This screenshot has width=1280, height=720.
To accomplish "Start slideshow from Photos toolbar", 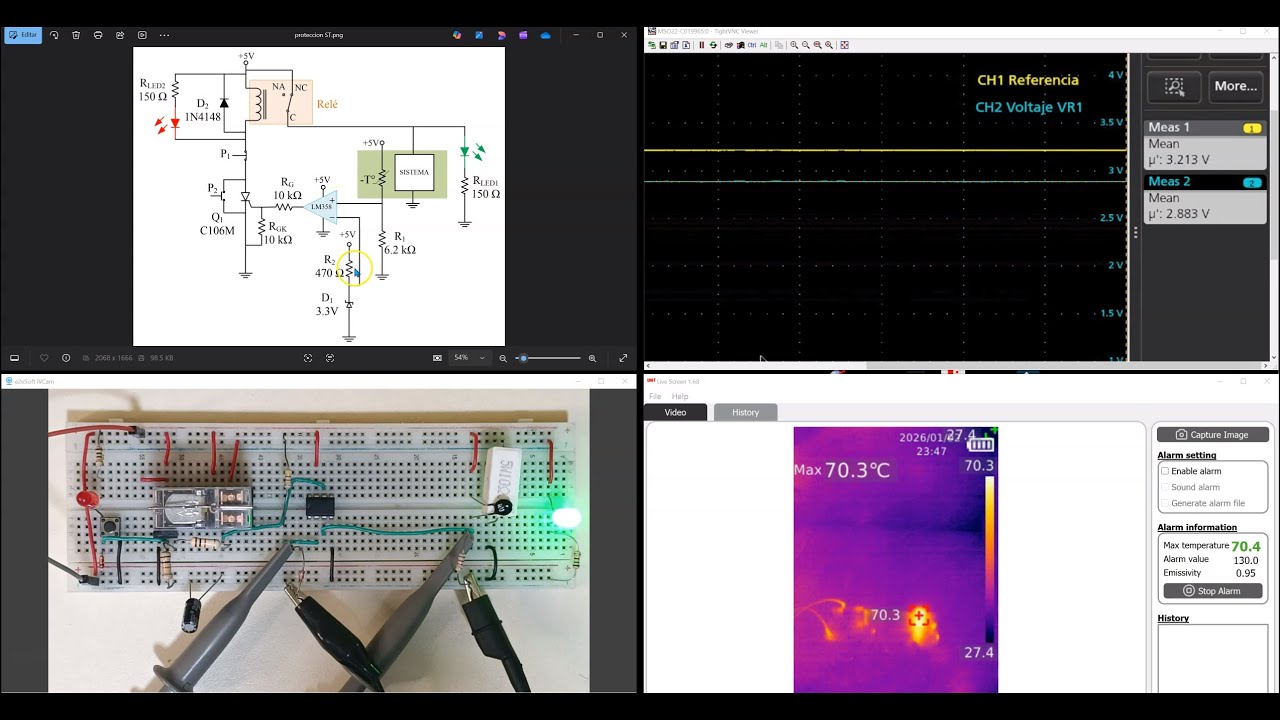I will (x=142, y=35).
